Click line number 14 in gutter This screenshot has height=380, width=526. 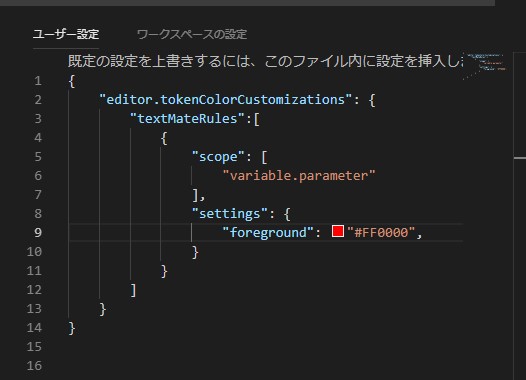point(34,328)
